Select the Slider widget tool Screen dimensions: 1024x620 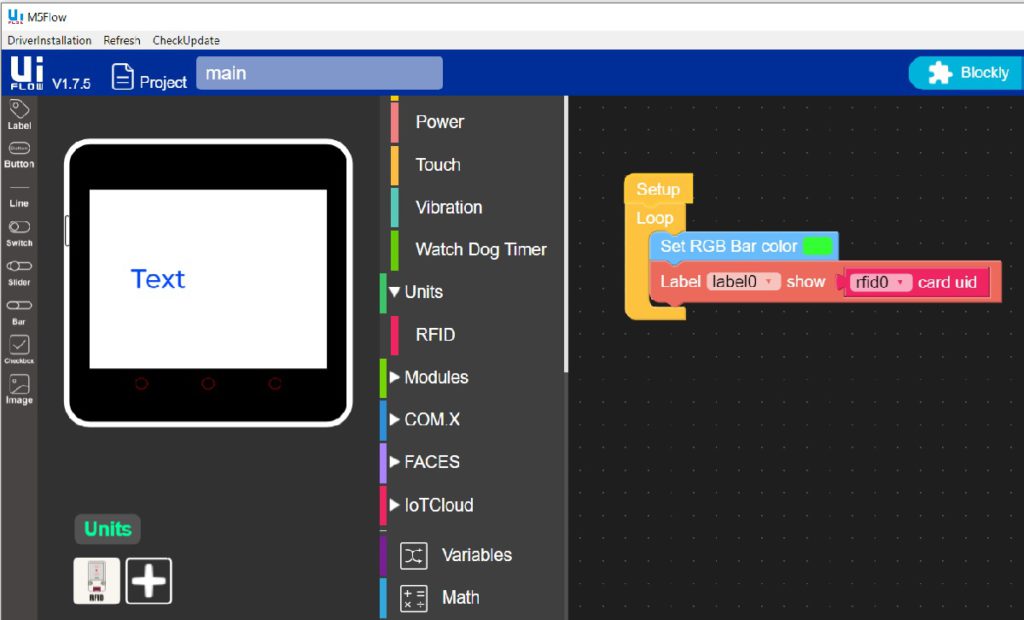pyautogui.click(x=19, y=273)
